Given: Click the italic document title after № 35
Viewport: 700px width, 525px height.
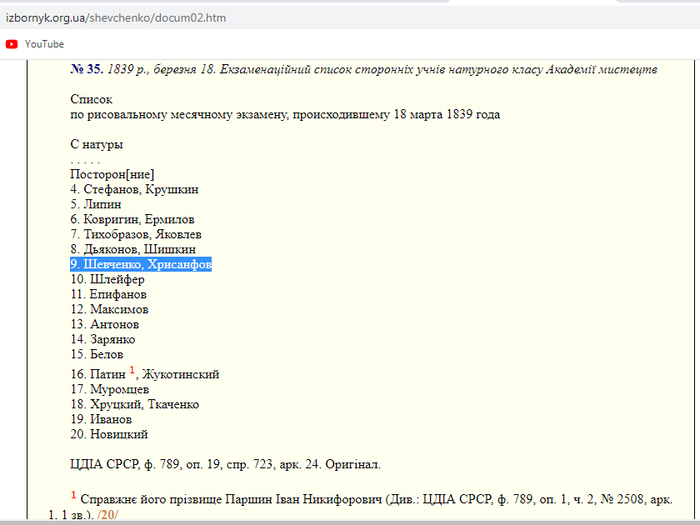Looking at the screenshot, I should 385,70.
